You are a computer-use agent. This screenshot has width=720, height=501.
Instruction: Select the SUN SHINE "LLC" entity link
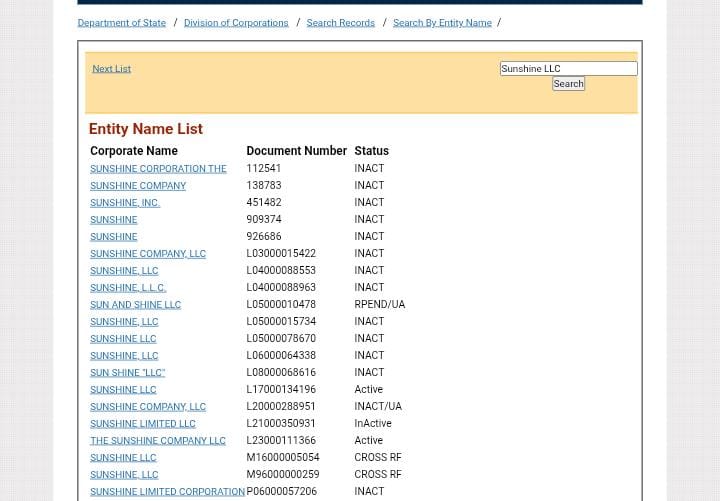(127, 373)
